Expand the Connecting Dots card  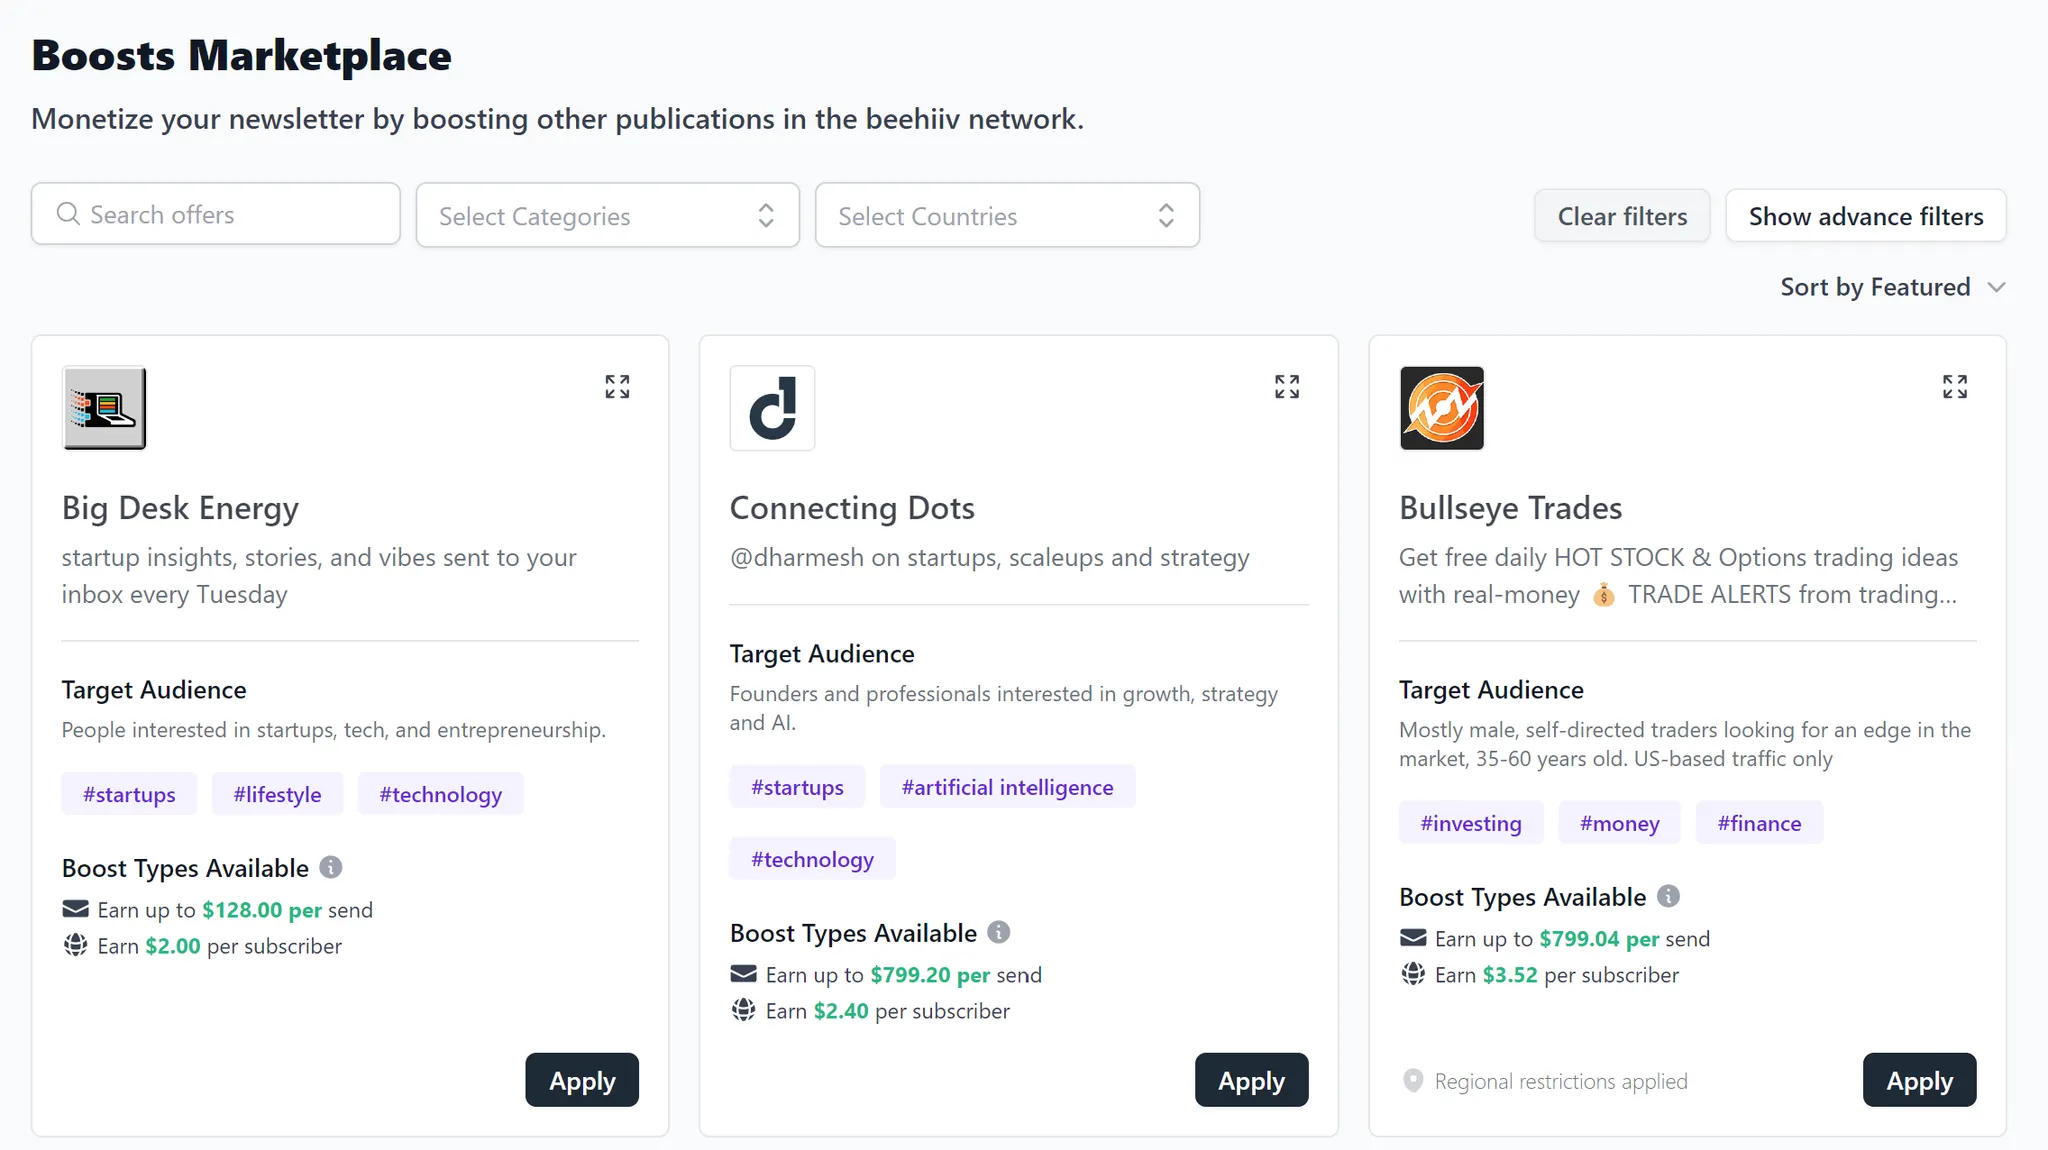[x=1286, y=387]
